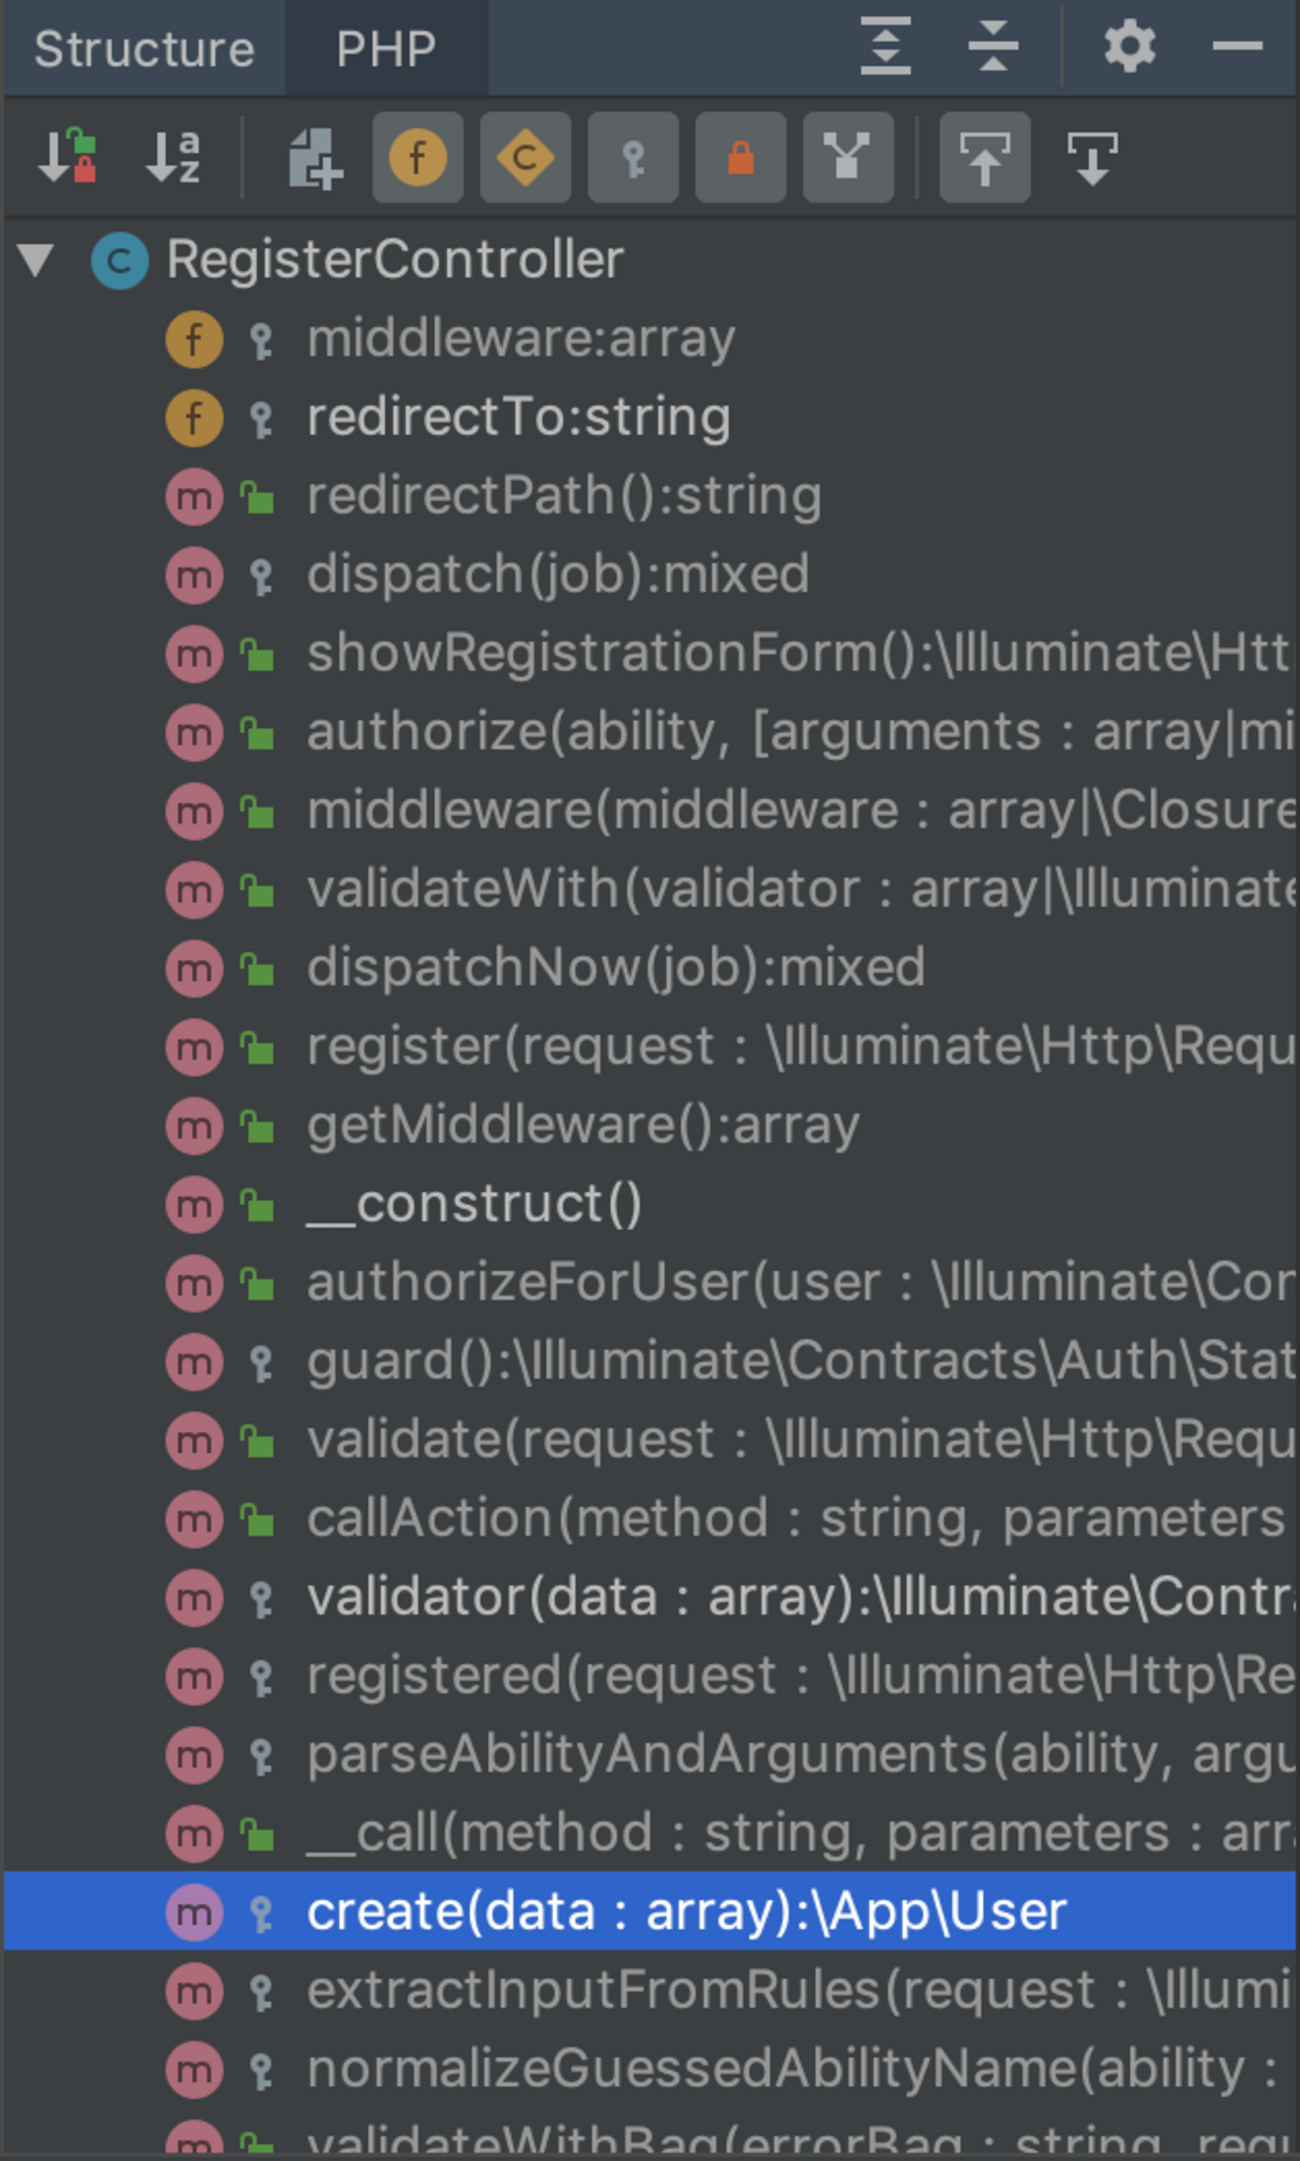Collapse the RegisterController class node
The height and width of the screenshot is (2161, 1300).
[37, 260]
